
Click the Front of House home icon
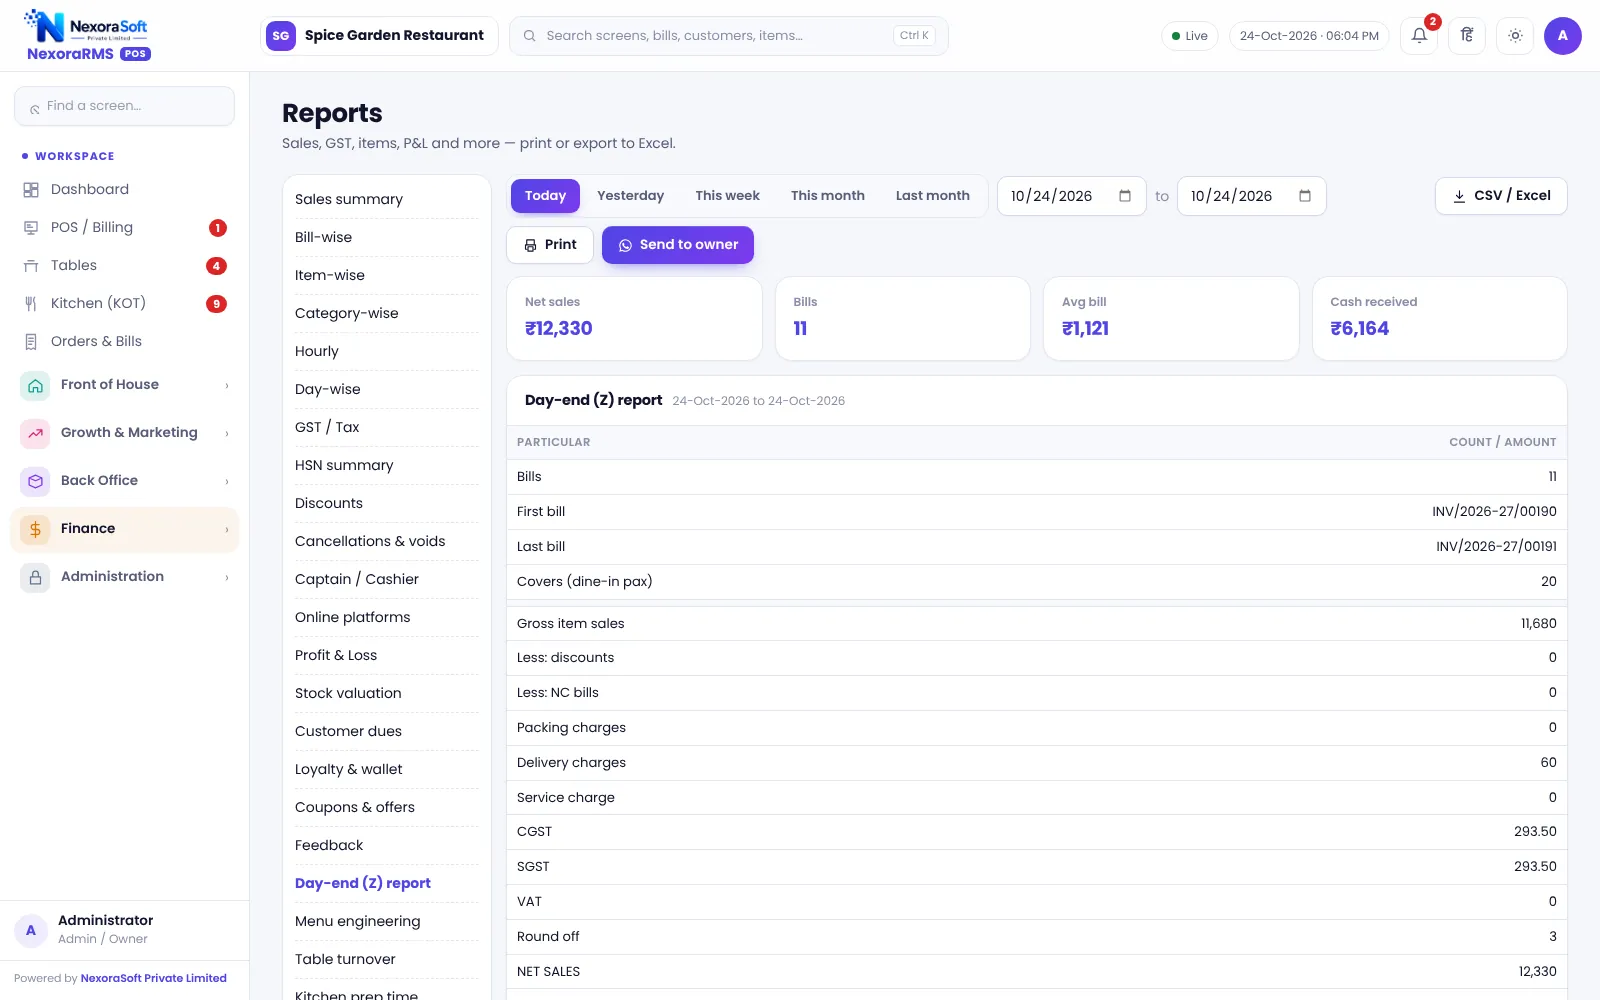(35, 385)
